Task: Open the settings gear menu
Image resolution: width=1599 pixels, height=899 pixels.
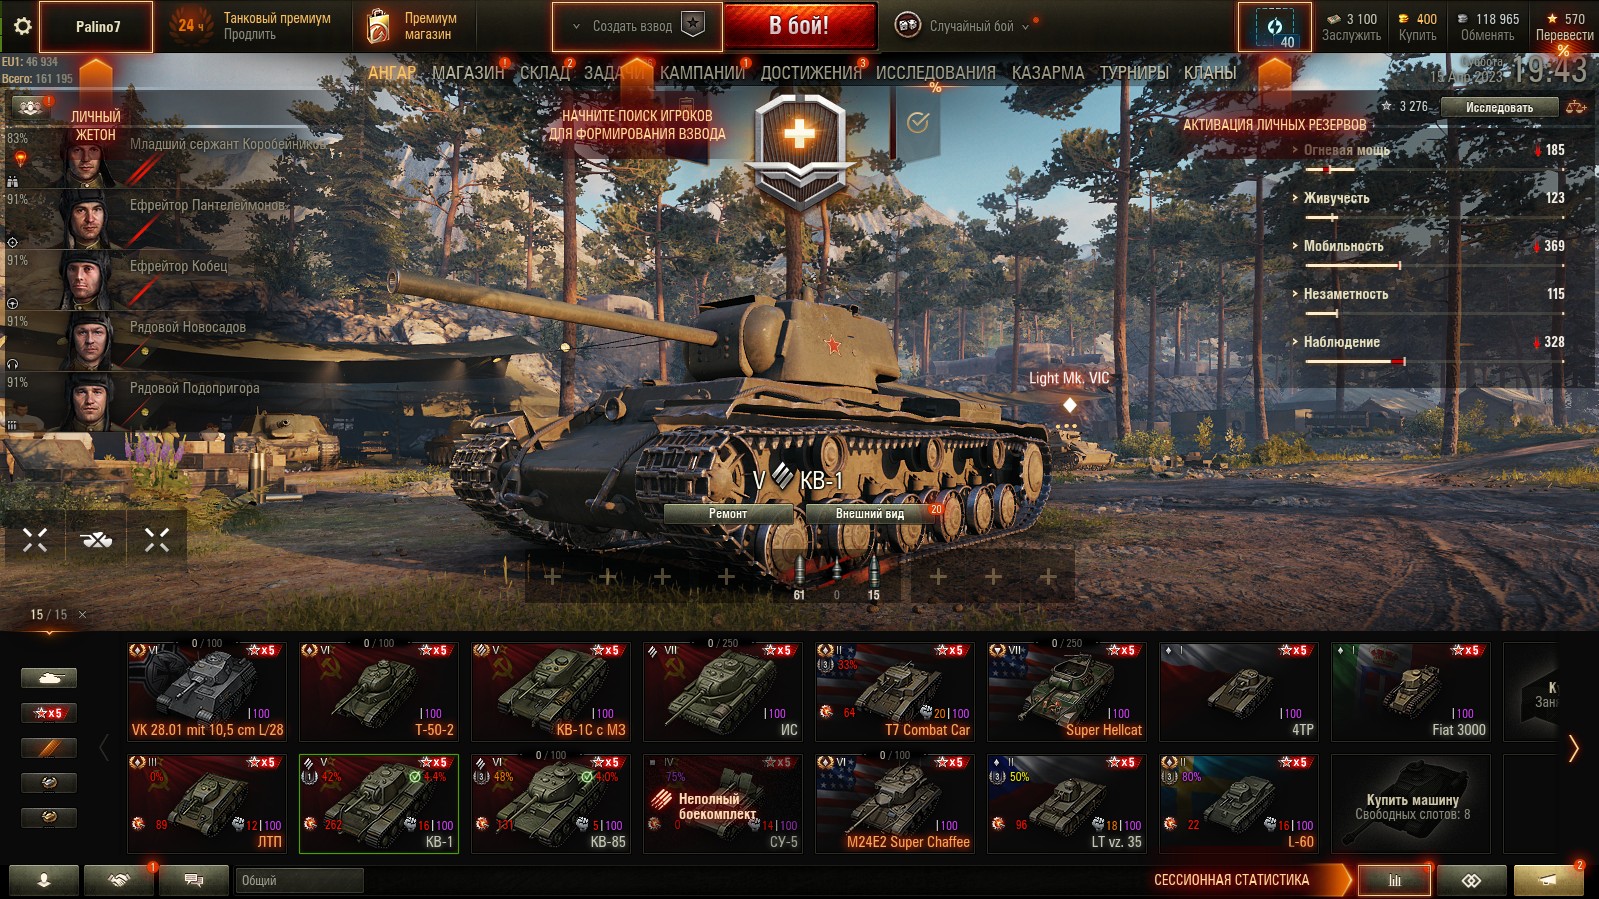Action: coord(22,26)
